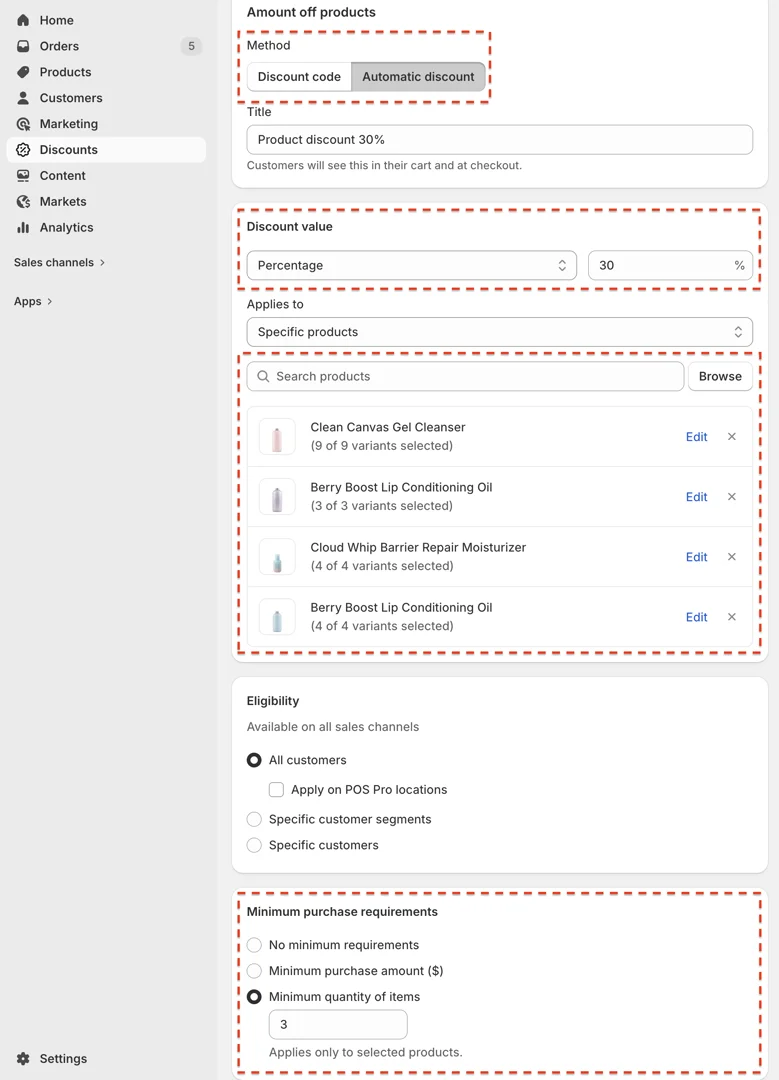779x1080 pixels.
Task: Edit Berry Boost Lip Oil (3 of 3 variants)
Action: [696, 497]
